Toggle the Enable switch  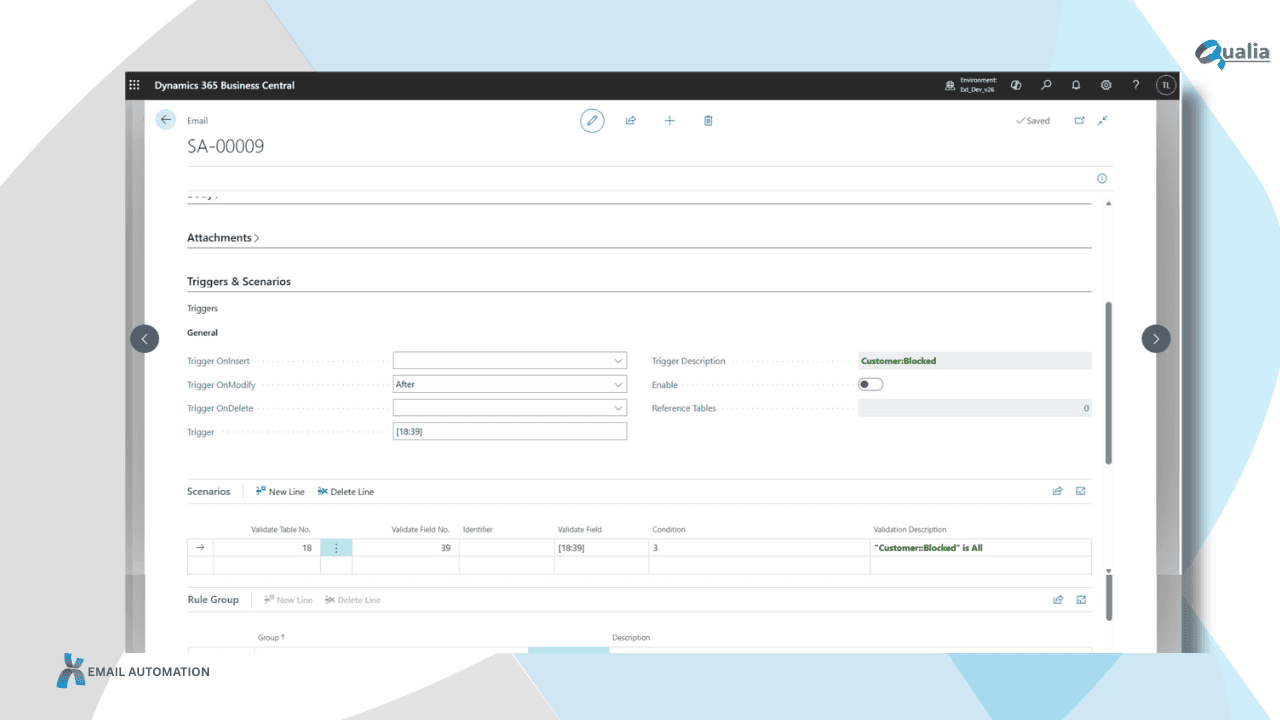(870, 384)
